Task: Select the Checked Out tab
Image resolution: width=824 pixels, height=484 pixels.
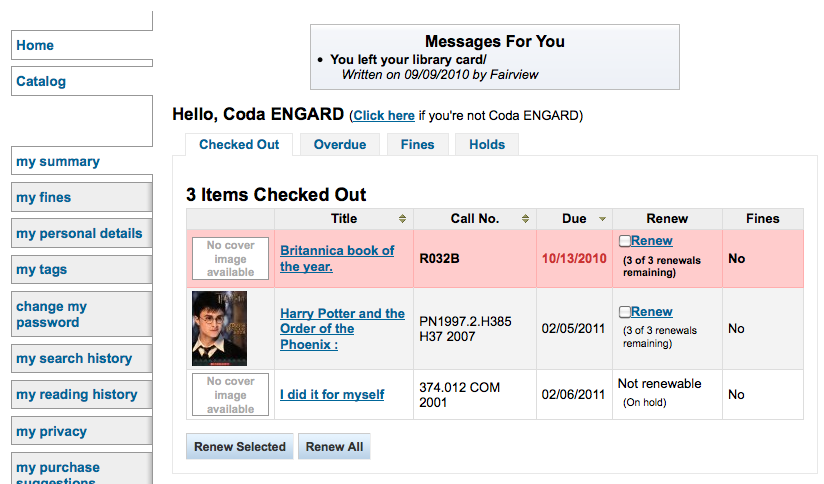Action: pyautogui.click(x=239, y=145)
